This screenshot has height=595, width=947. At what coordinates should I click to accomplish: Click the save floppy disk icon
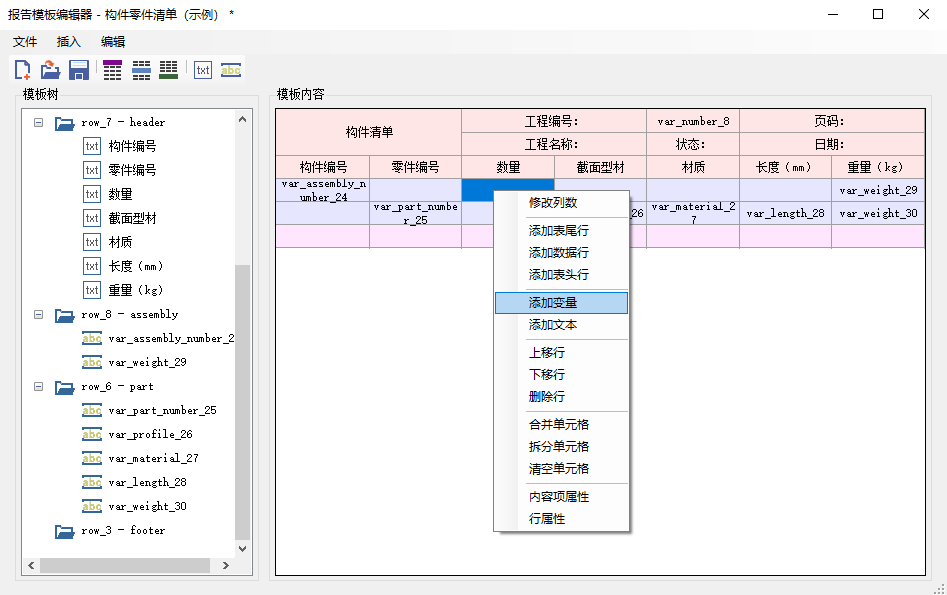click(x=79, y=70)
